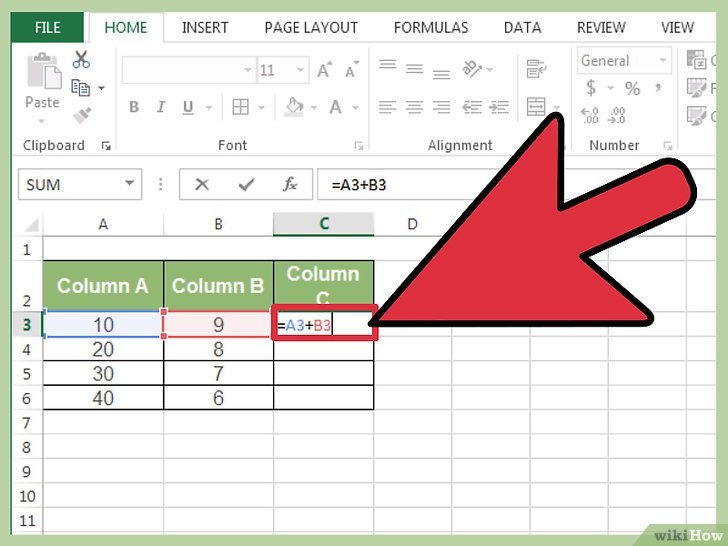The image size is (728, 546).
Task: Click the Paste clipboard icon
Action: pos(44,72)
